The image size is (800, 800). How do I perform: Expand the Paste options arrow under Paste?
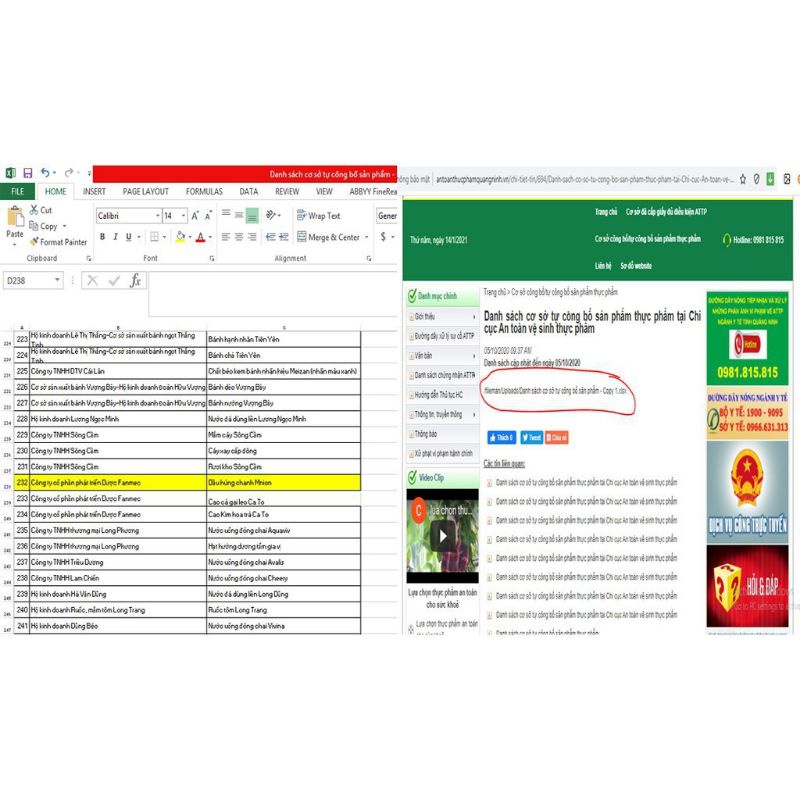[15, 245]
